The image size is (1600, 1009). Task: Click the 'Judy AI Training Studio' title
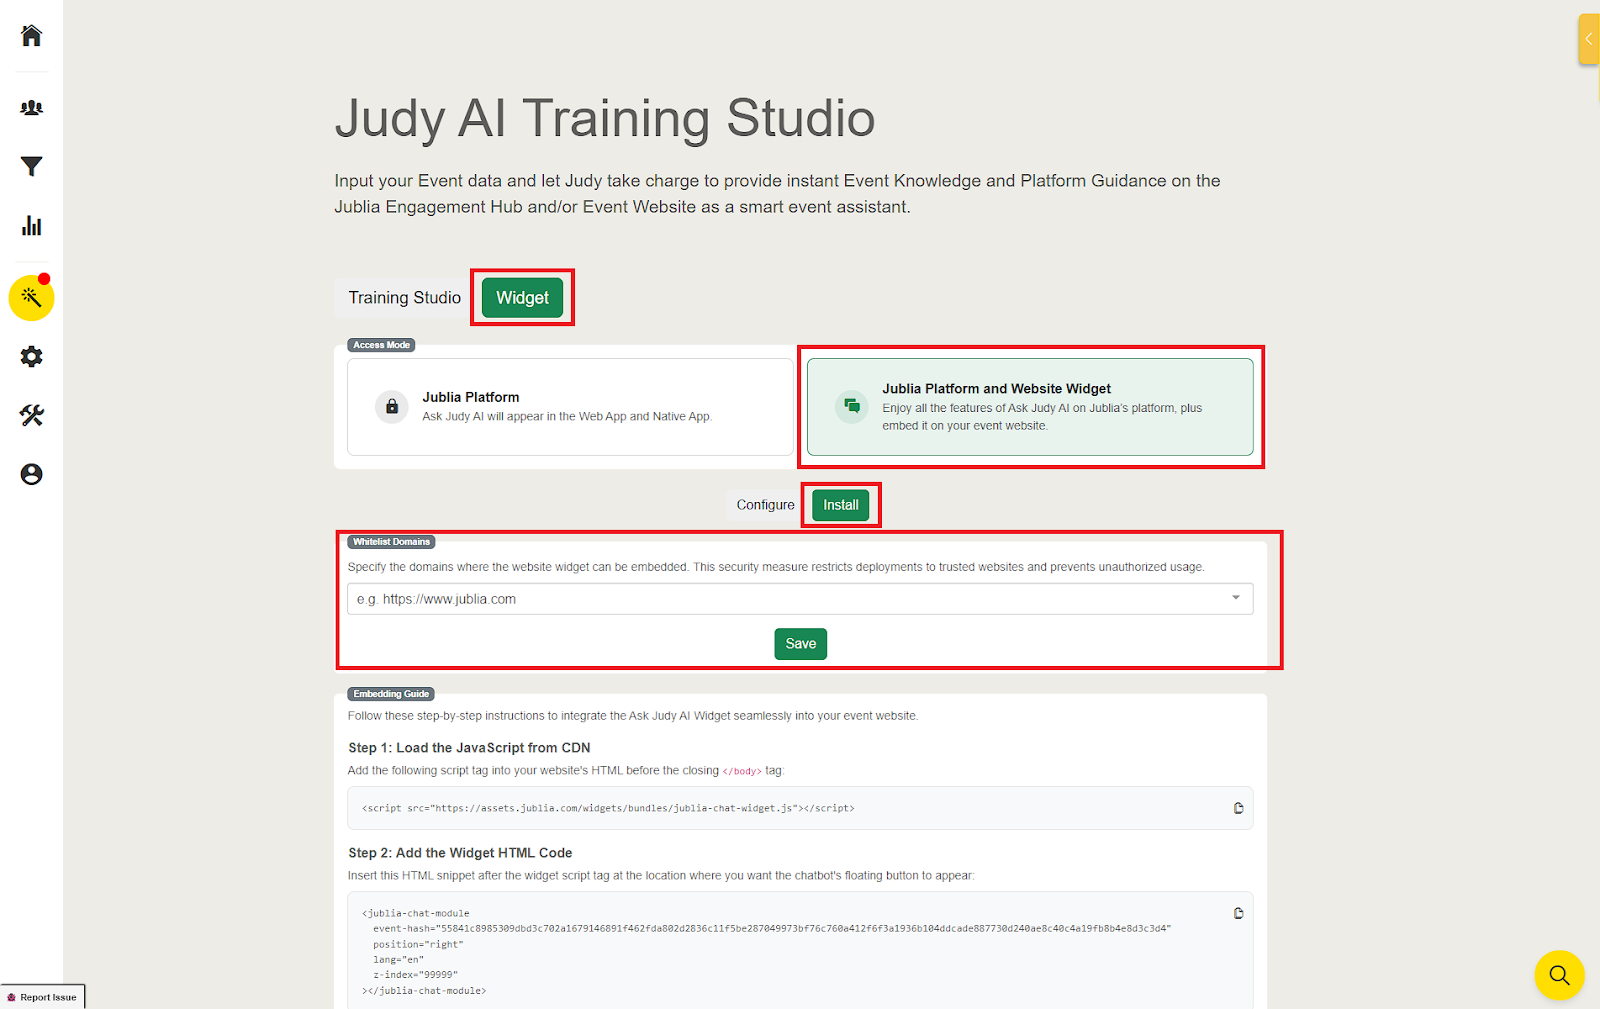click(605, 118)
